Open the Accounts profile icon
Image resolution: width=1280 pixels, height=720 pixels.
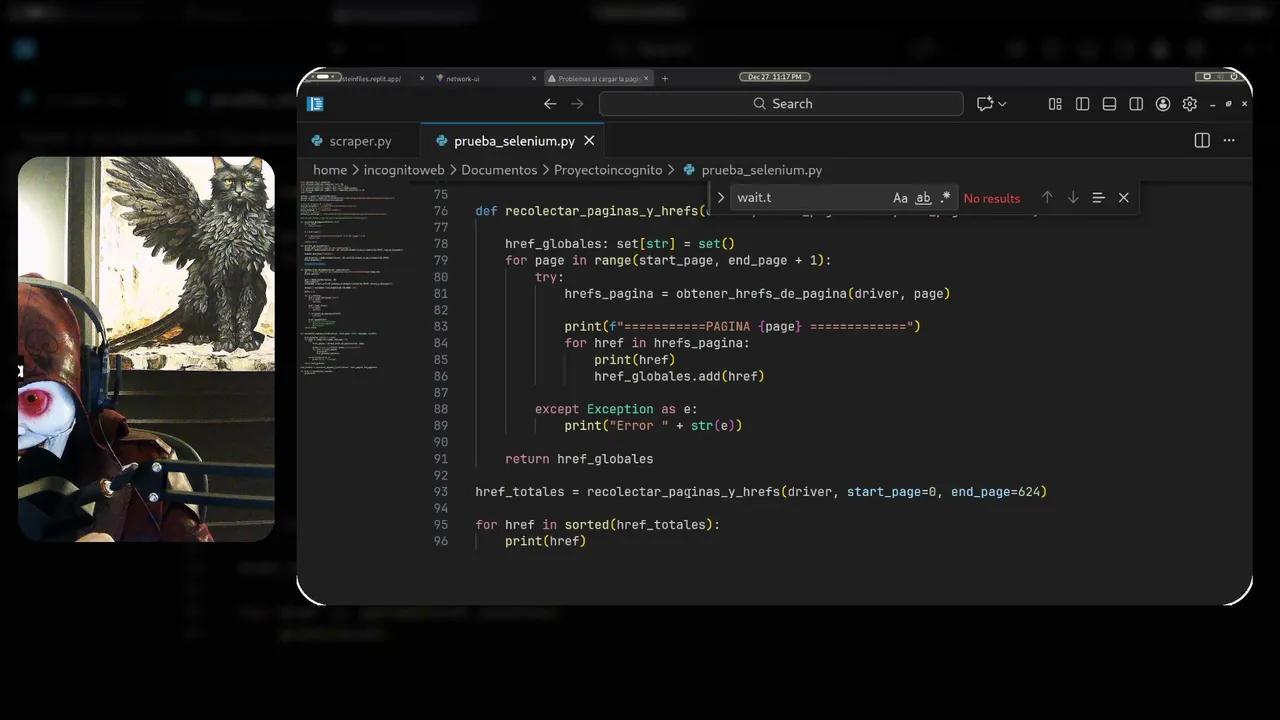point(1163,104)
